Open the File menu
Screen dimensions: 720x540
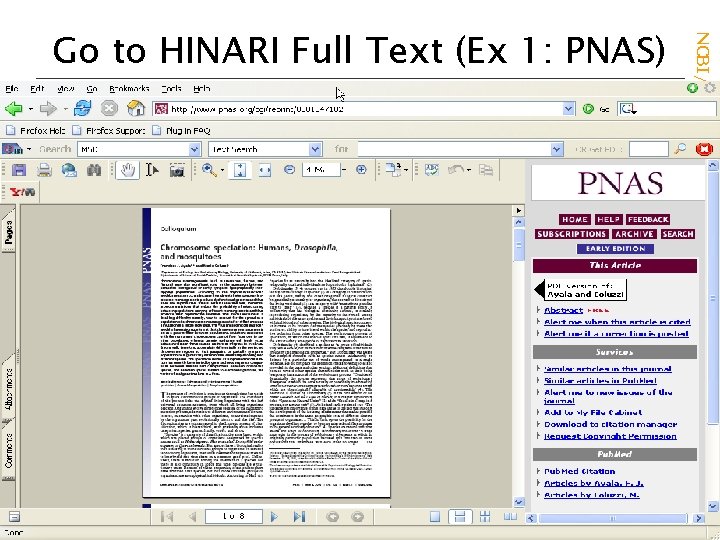point(11,89)
